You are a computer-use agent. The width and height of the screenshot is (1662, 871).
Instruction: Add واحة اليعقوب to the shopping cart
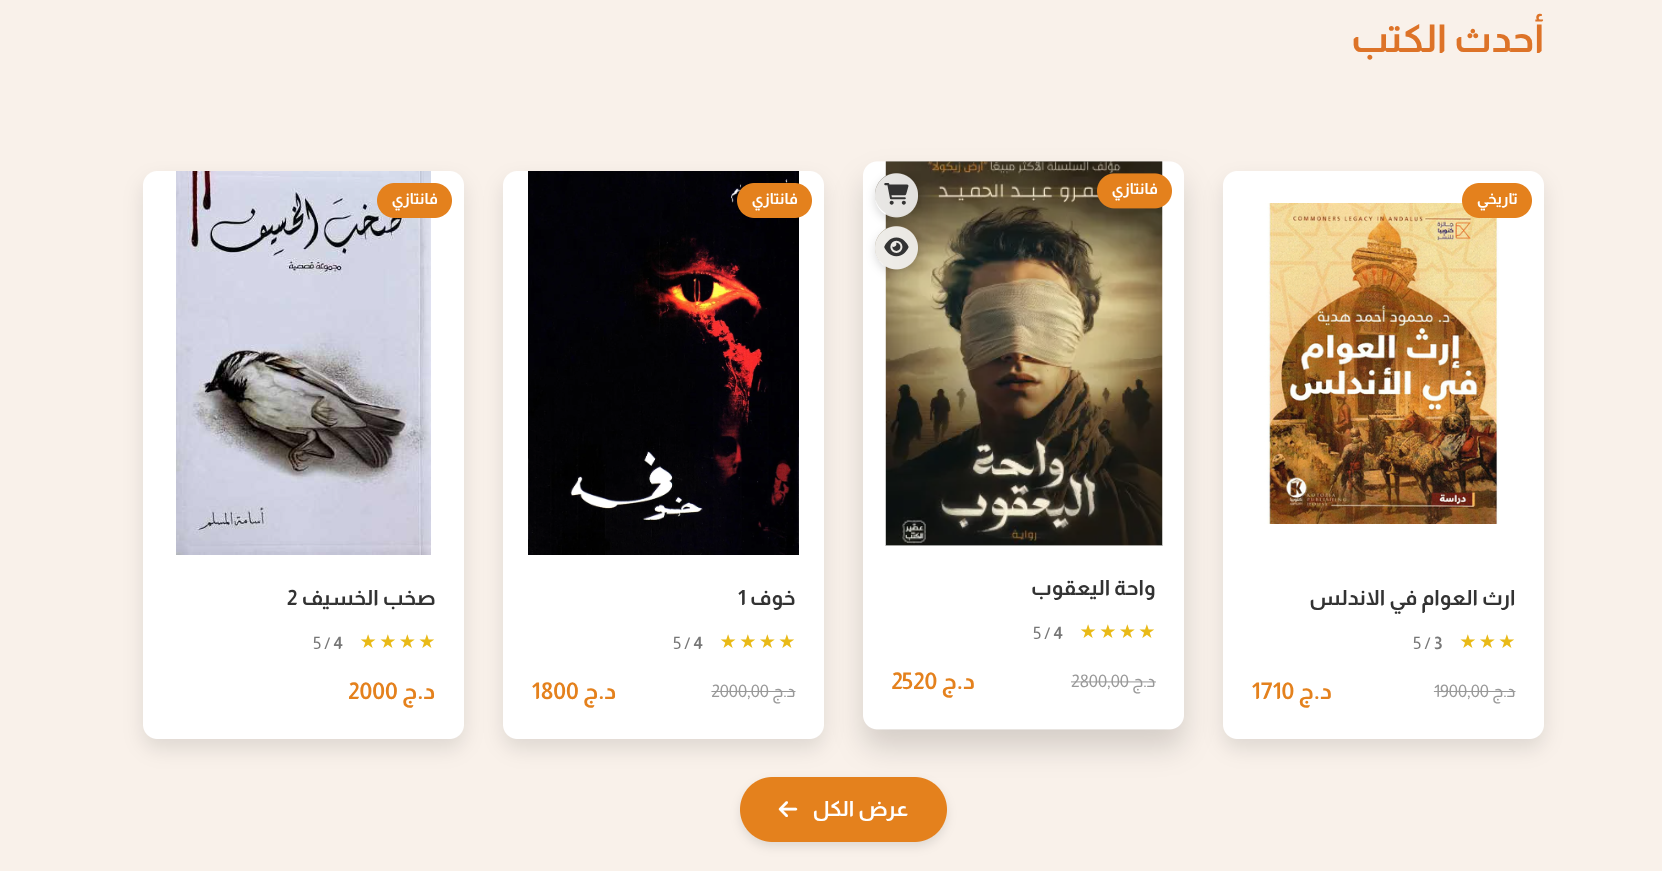[896, 195]
